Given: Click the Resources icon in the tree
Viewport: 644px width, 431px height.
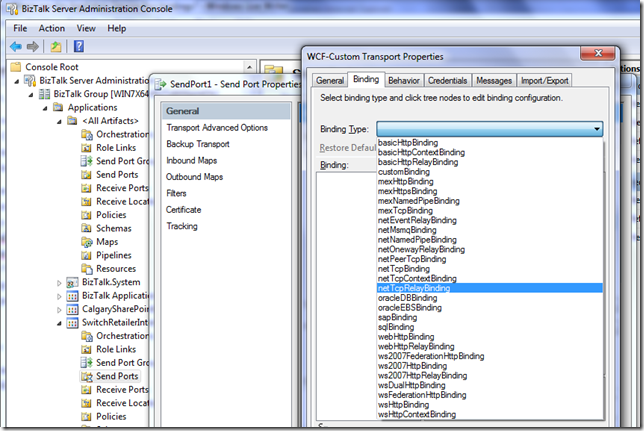Looking at the screenshot, I should pyautogui.click(x=86, y=269).
